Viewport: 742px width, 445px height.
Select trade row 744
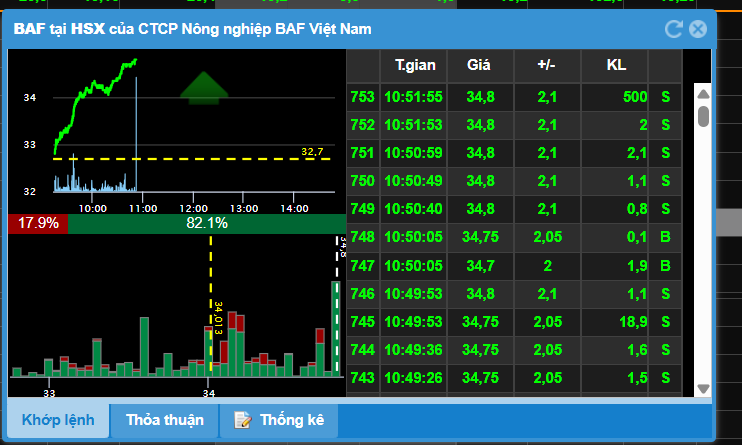click(x=514, y=350)
